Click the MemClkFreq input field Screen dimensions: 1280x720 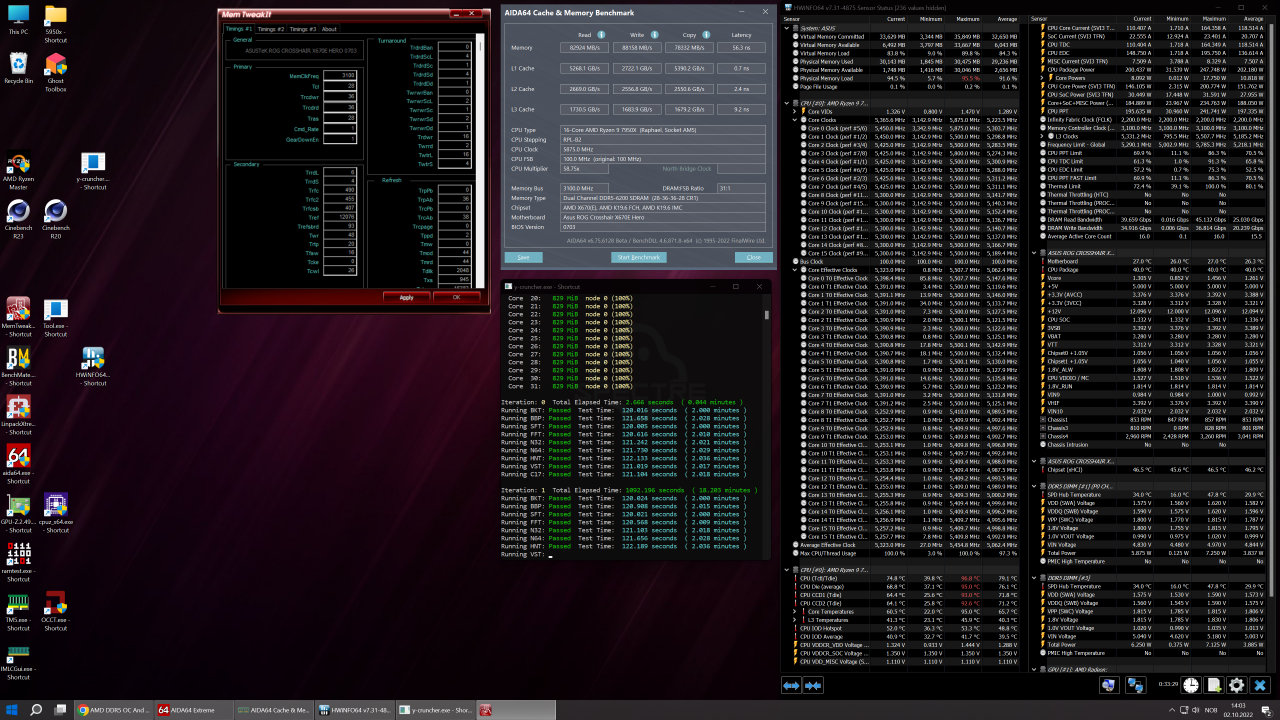click(x=339, y=75)
